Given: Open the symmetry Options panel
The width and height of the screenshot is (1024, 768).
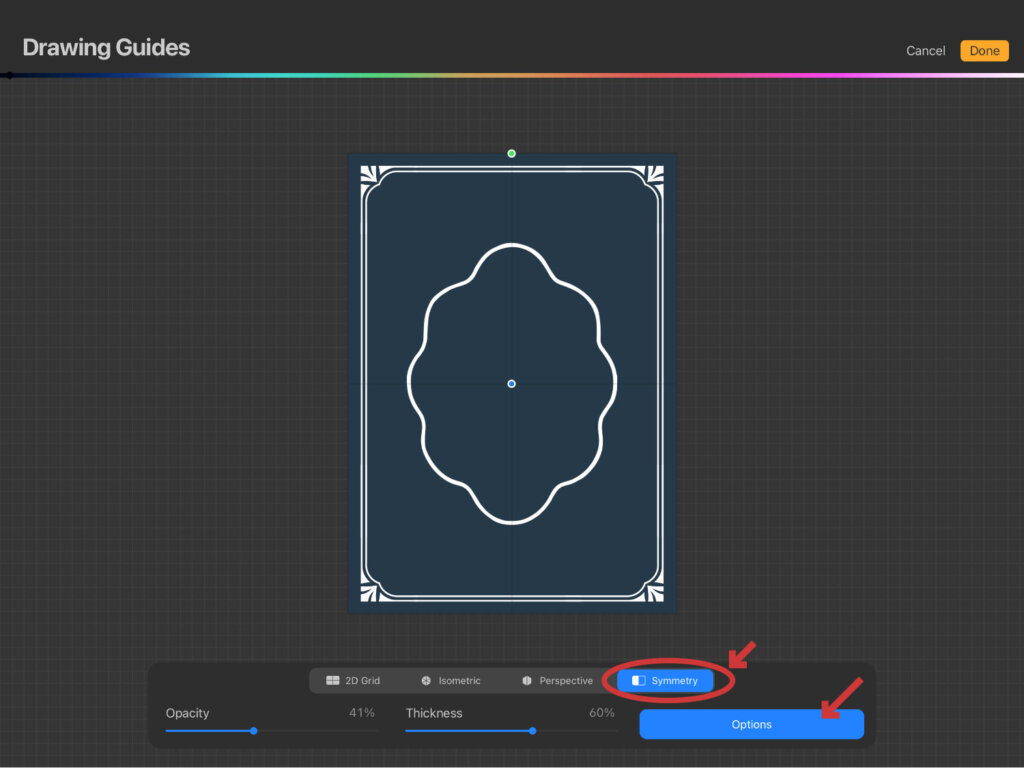Looking at the screenshot, I should pyautogui.click(x=751, y=725).
